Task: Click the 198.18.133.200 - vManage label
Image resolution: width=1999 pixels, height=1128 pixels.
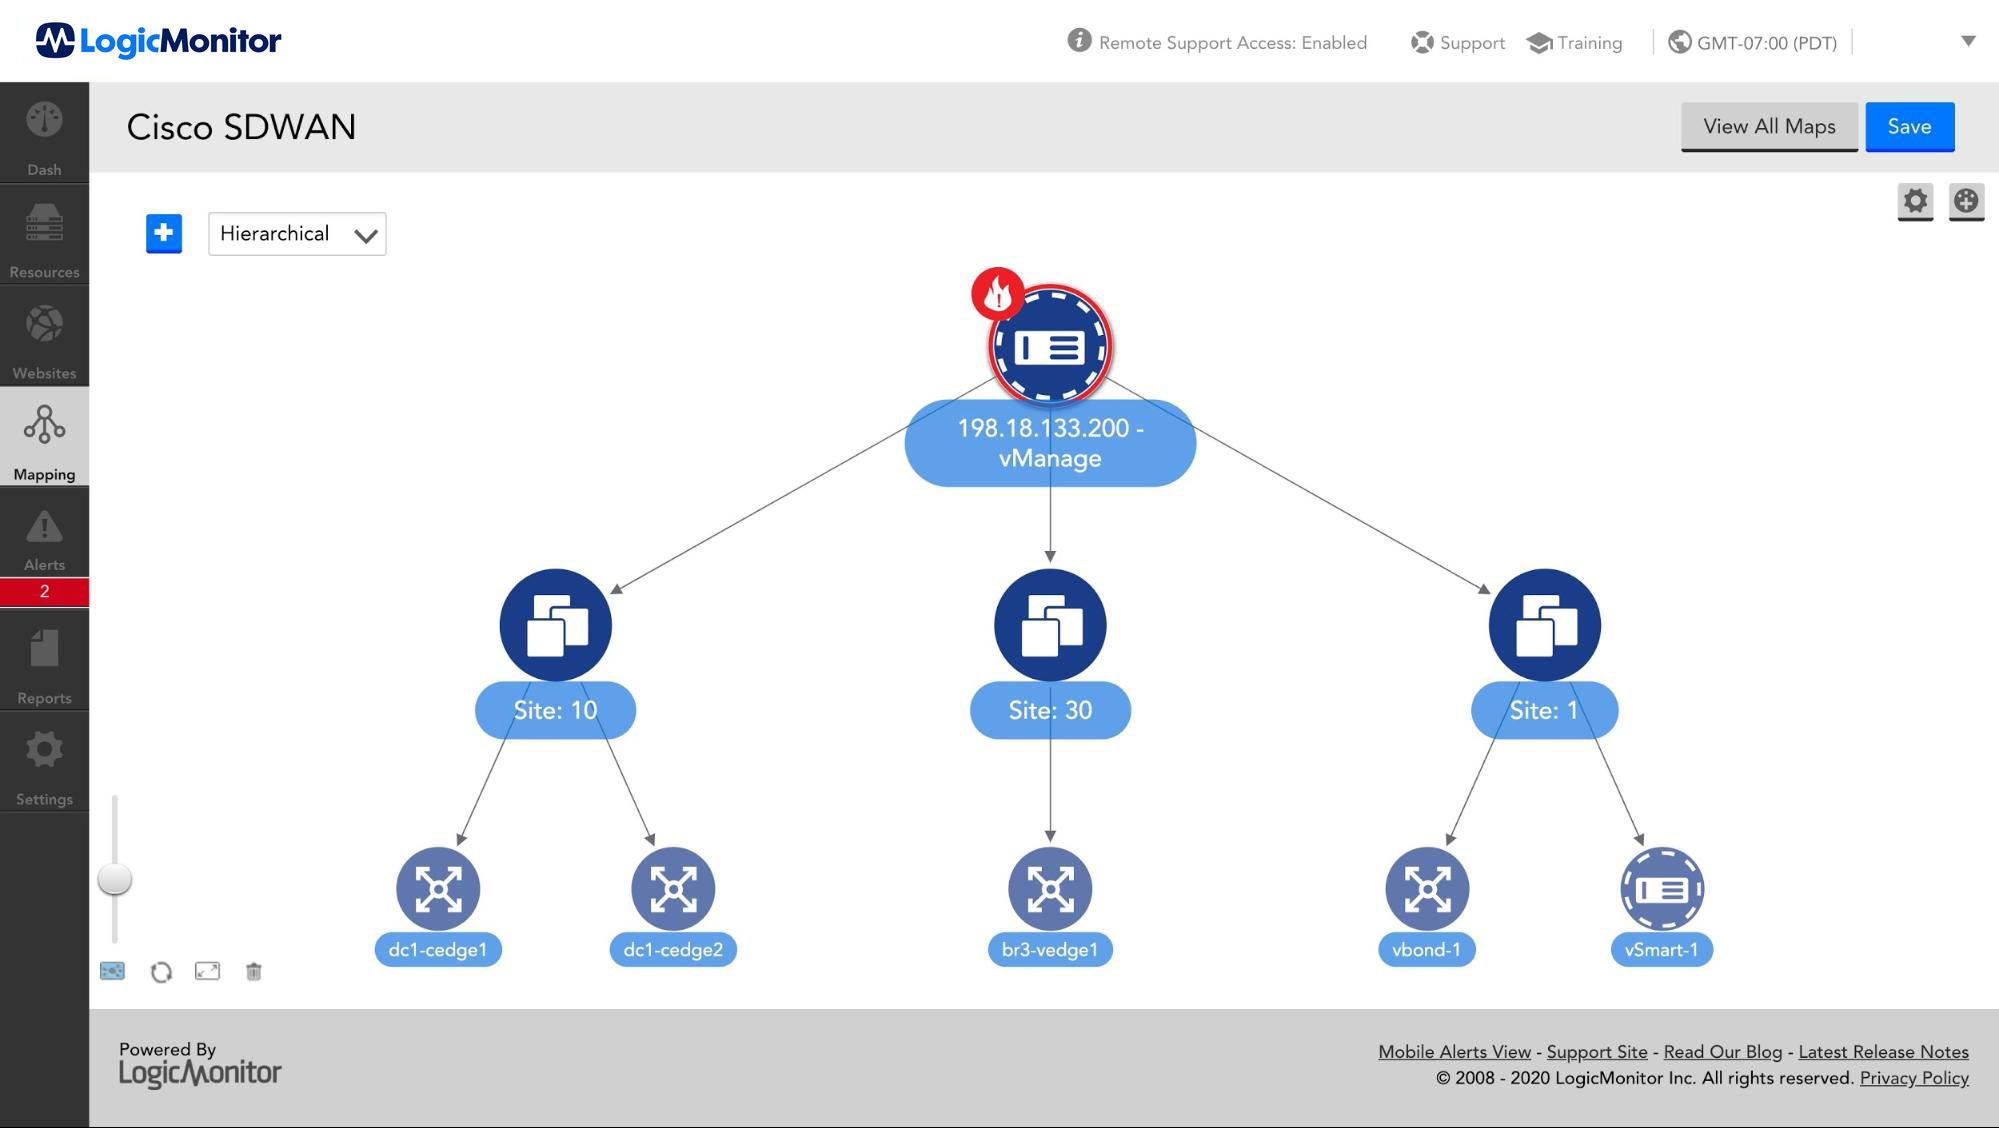Action: [x=1050, y=443]
